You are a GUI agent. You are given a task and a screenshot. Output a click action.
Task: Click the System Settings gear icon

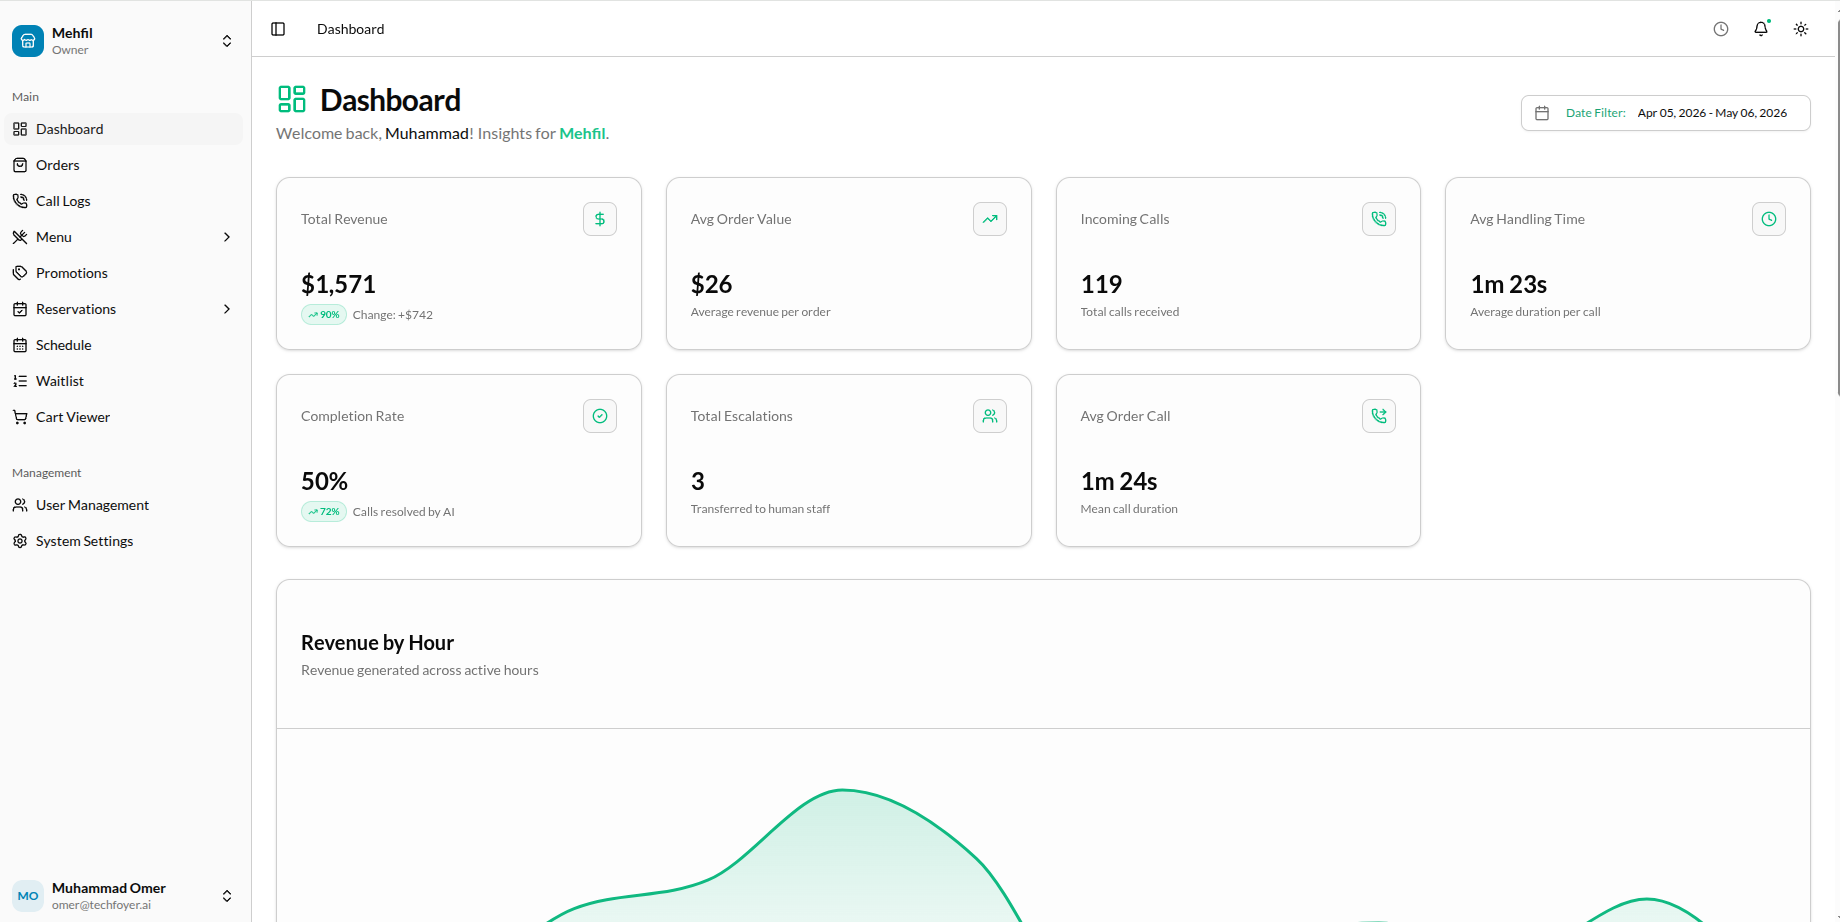click(x=20, y=541)
